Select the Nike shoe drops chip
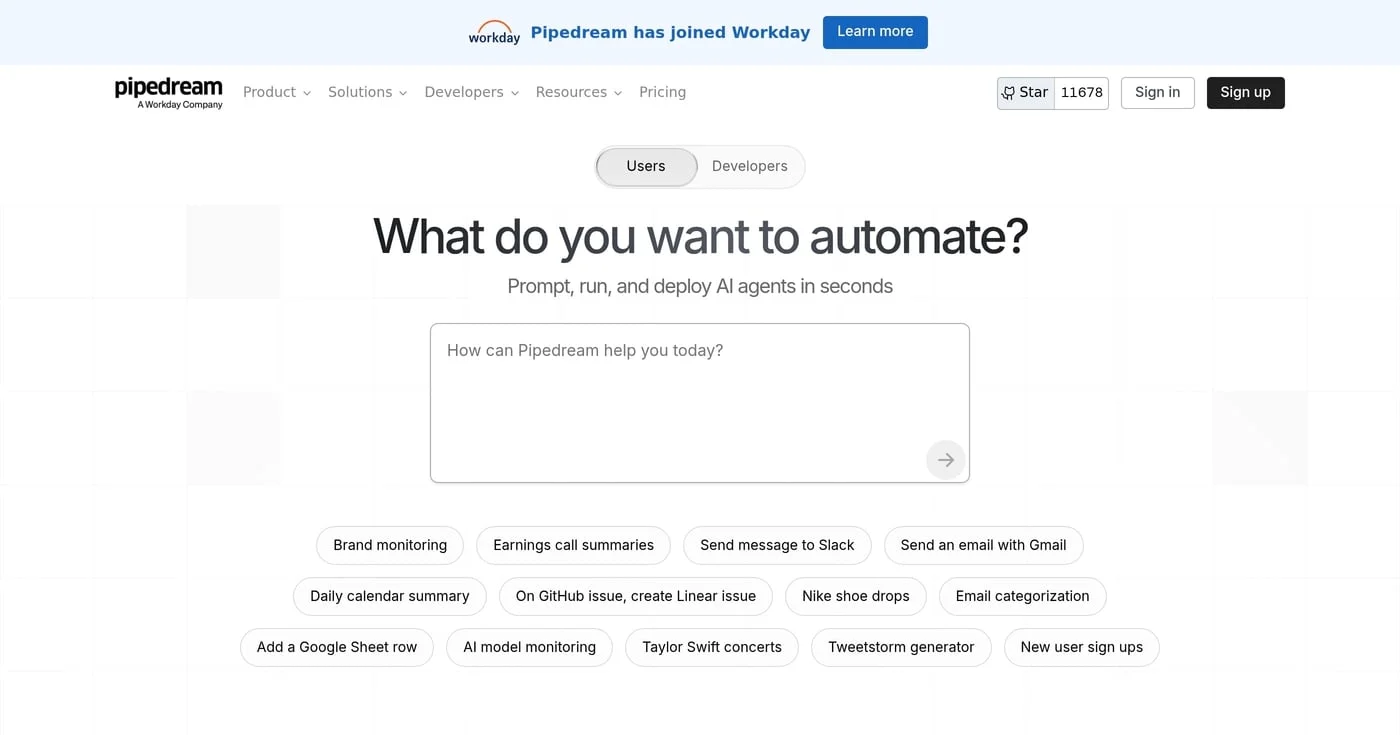 [856, 597]
